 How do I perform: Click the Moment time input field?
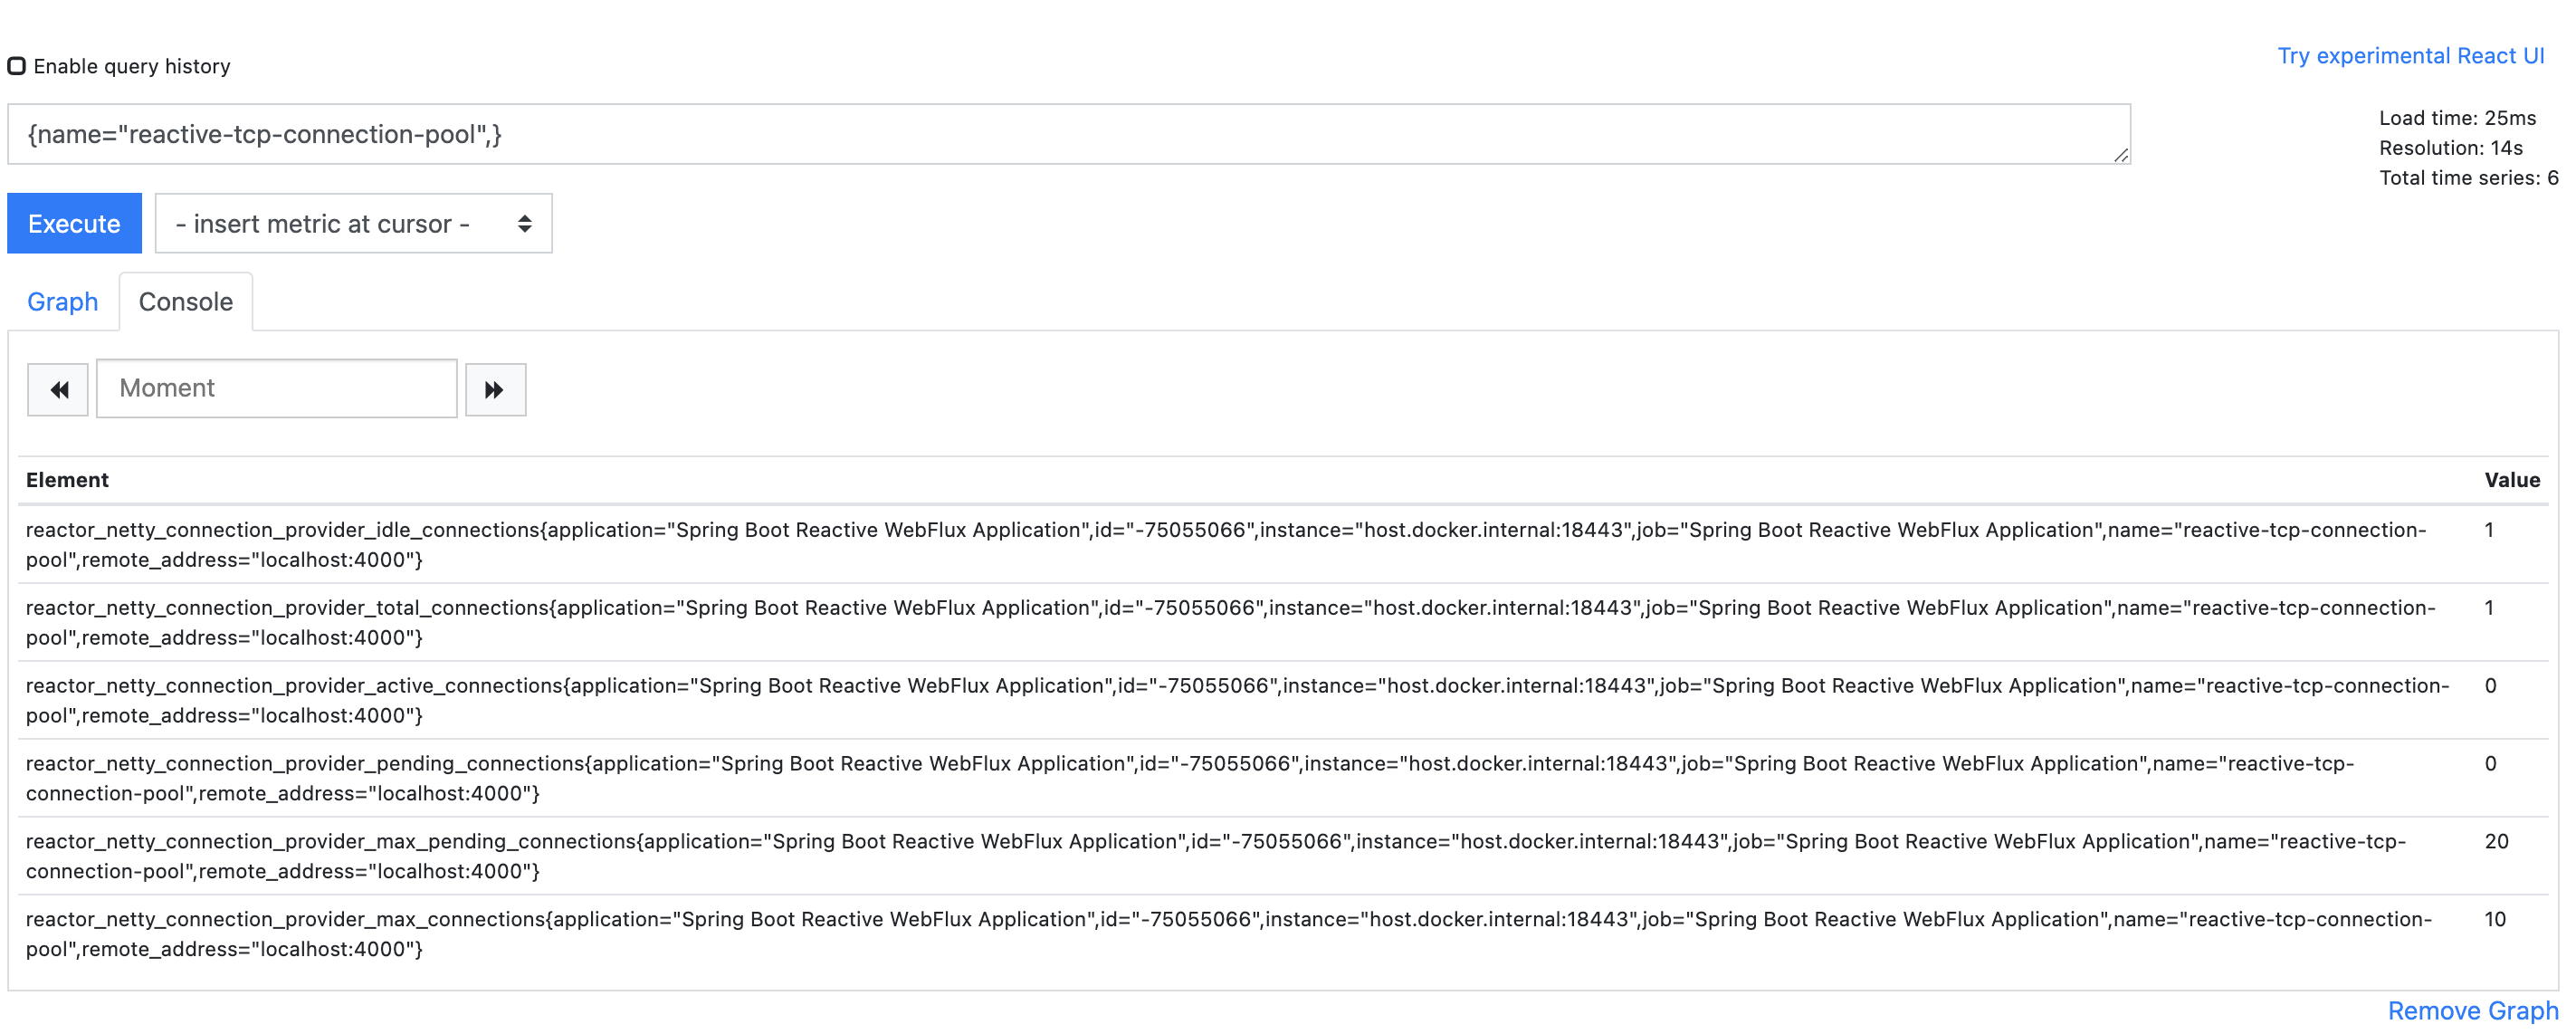click(277, 388)
